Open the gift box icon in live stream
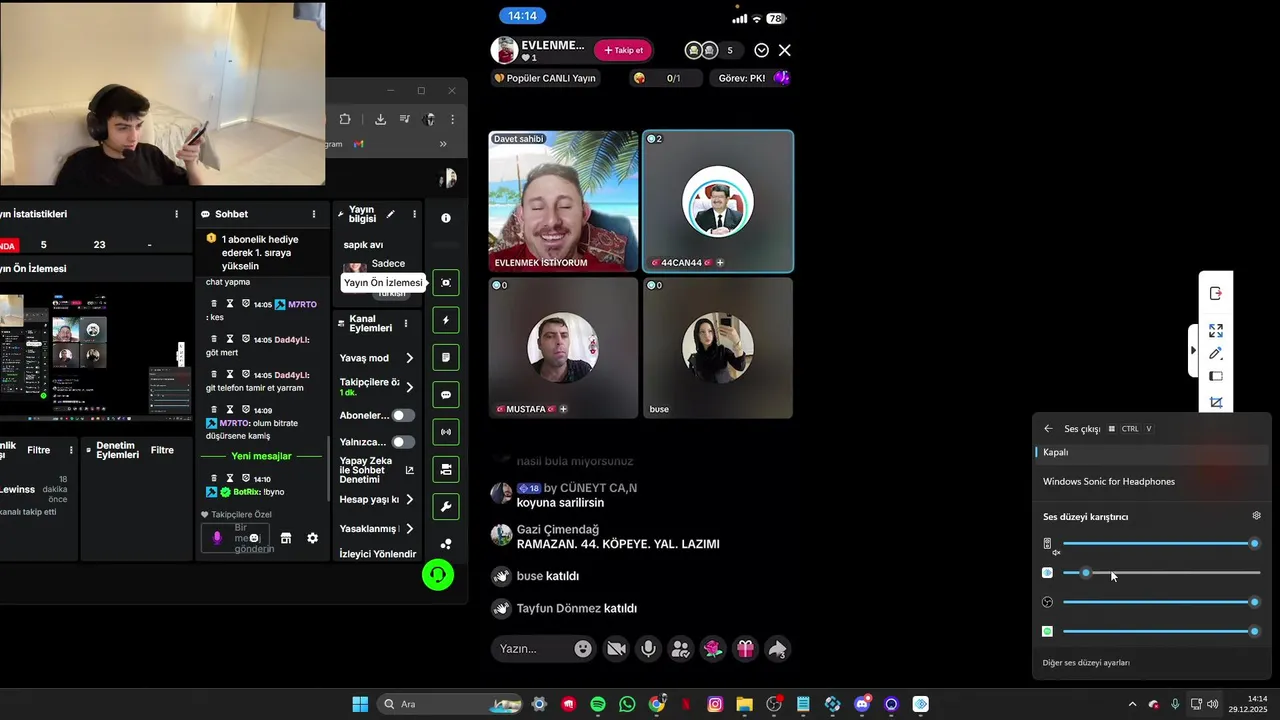 745,649
